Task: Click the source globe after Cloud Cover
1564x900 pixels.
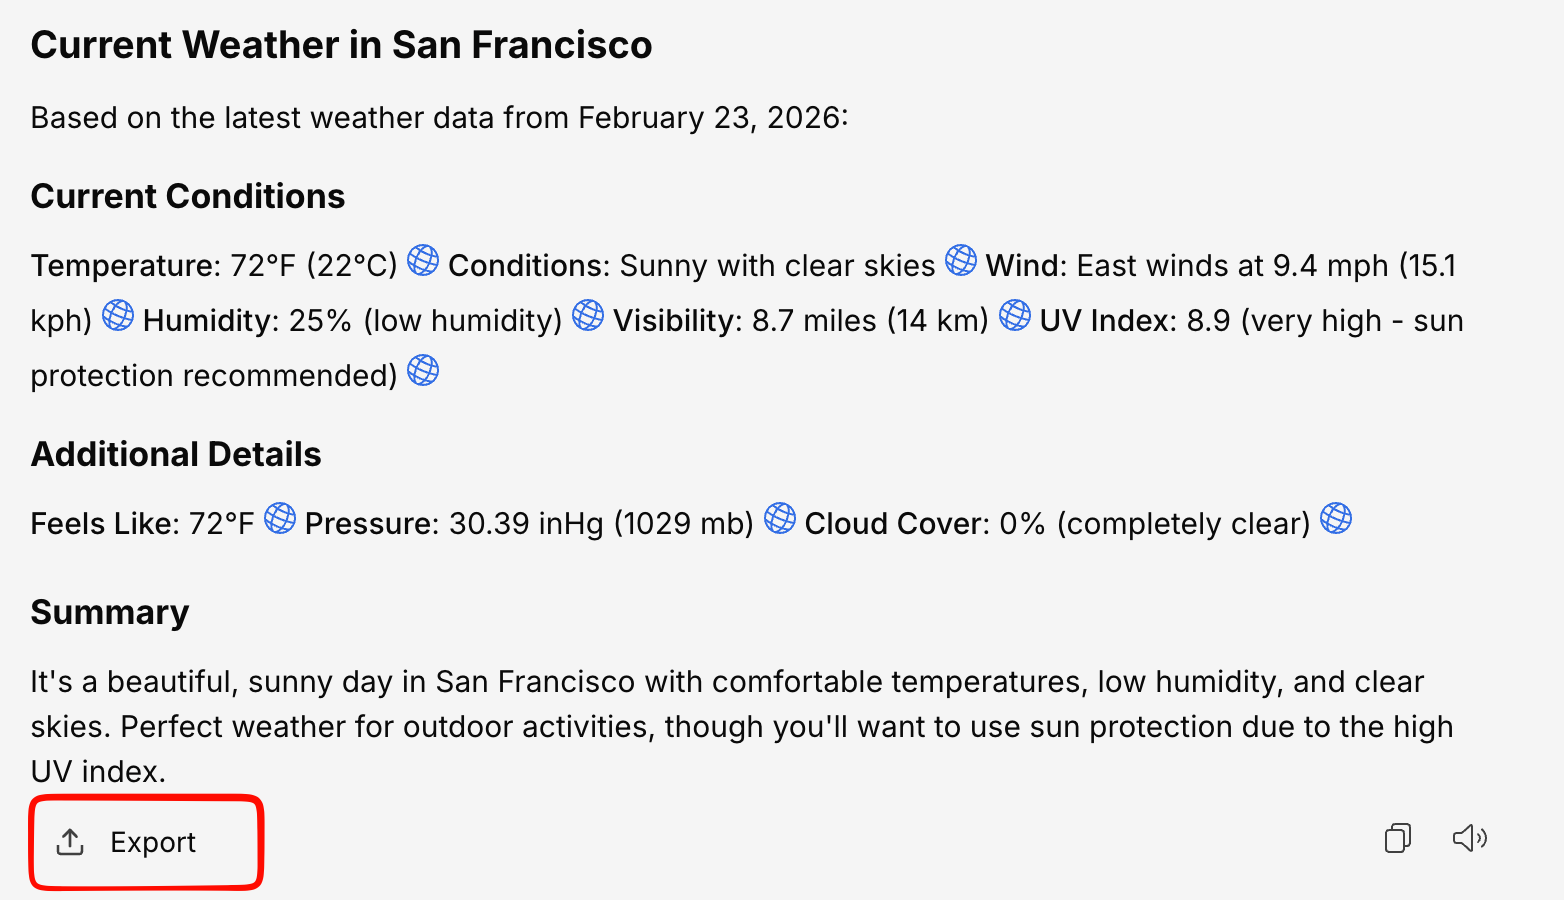Action: coord(1336,518)
